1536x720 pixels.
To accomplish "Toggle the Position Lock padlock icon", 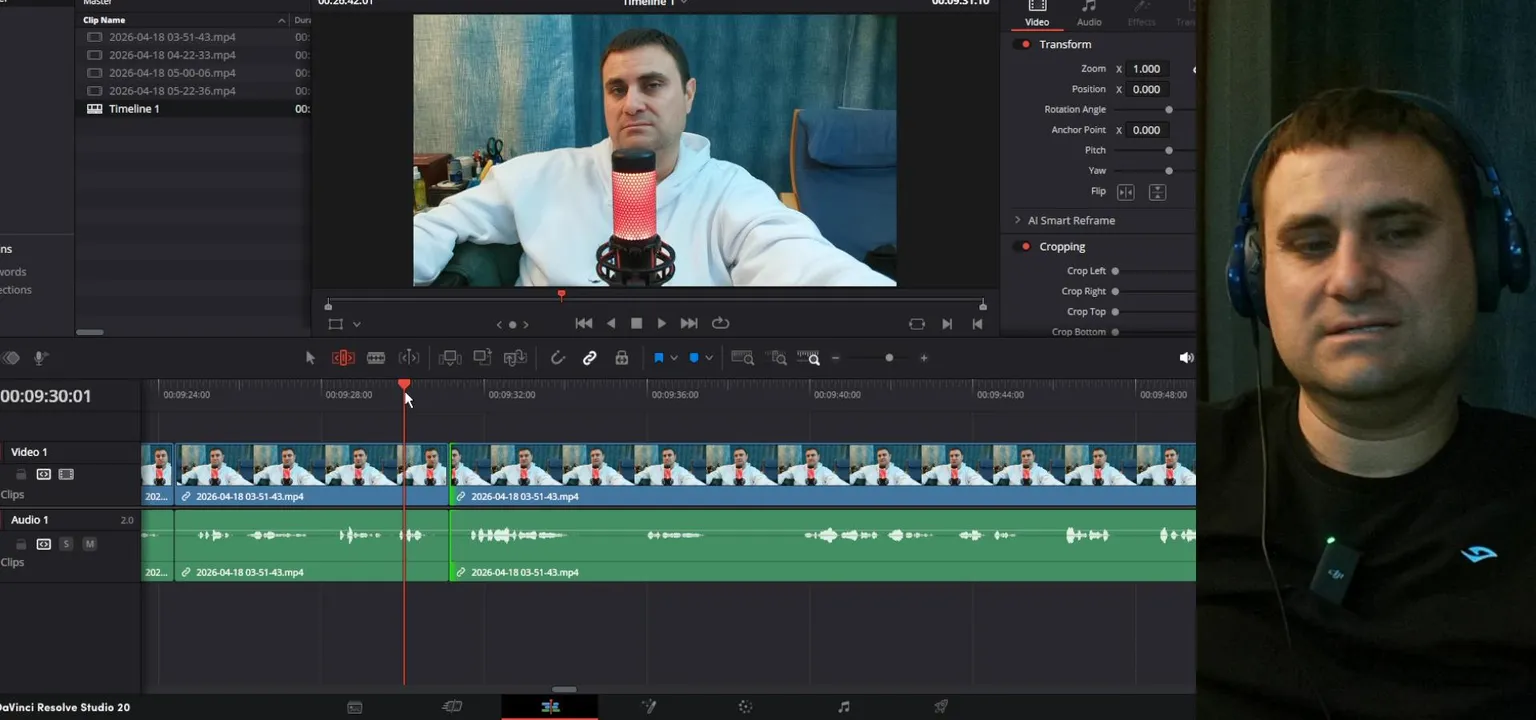I will [622, 358].
